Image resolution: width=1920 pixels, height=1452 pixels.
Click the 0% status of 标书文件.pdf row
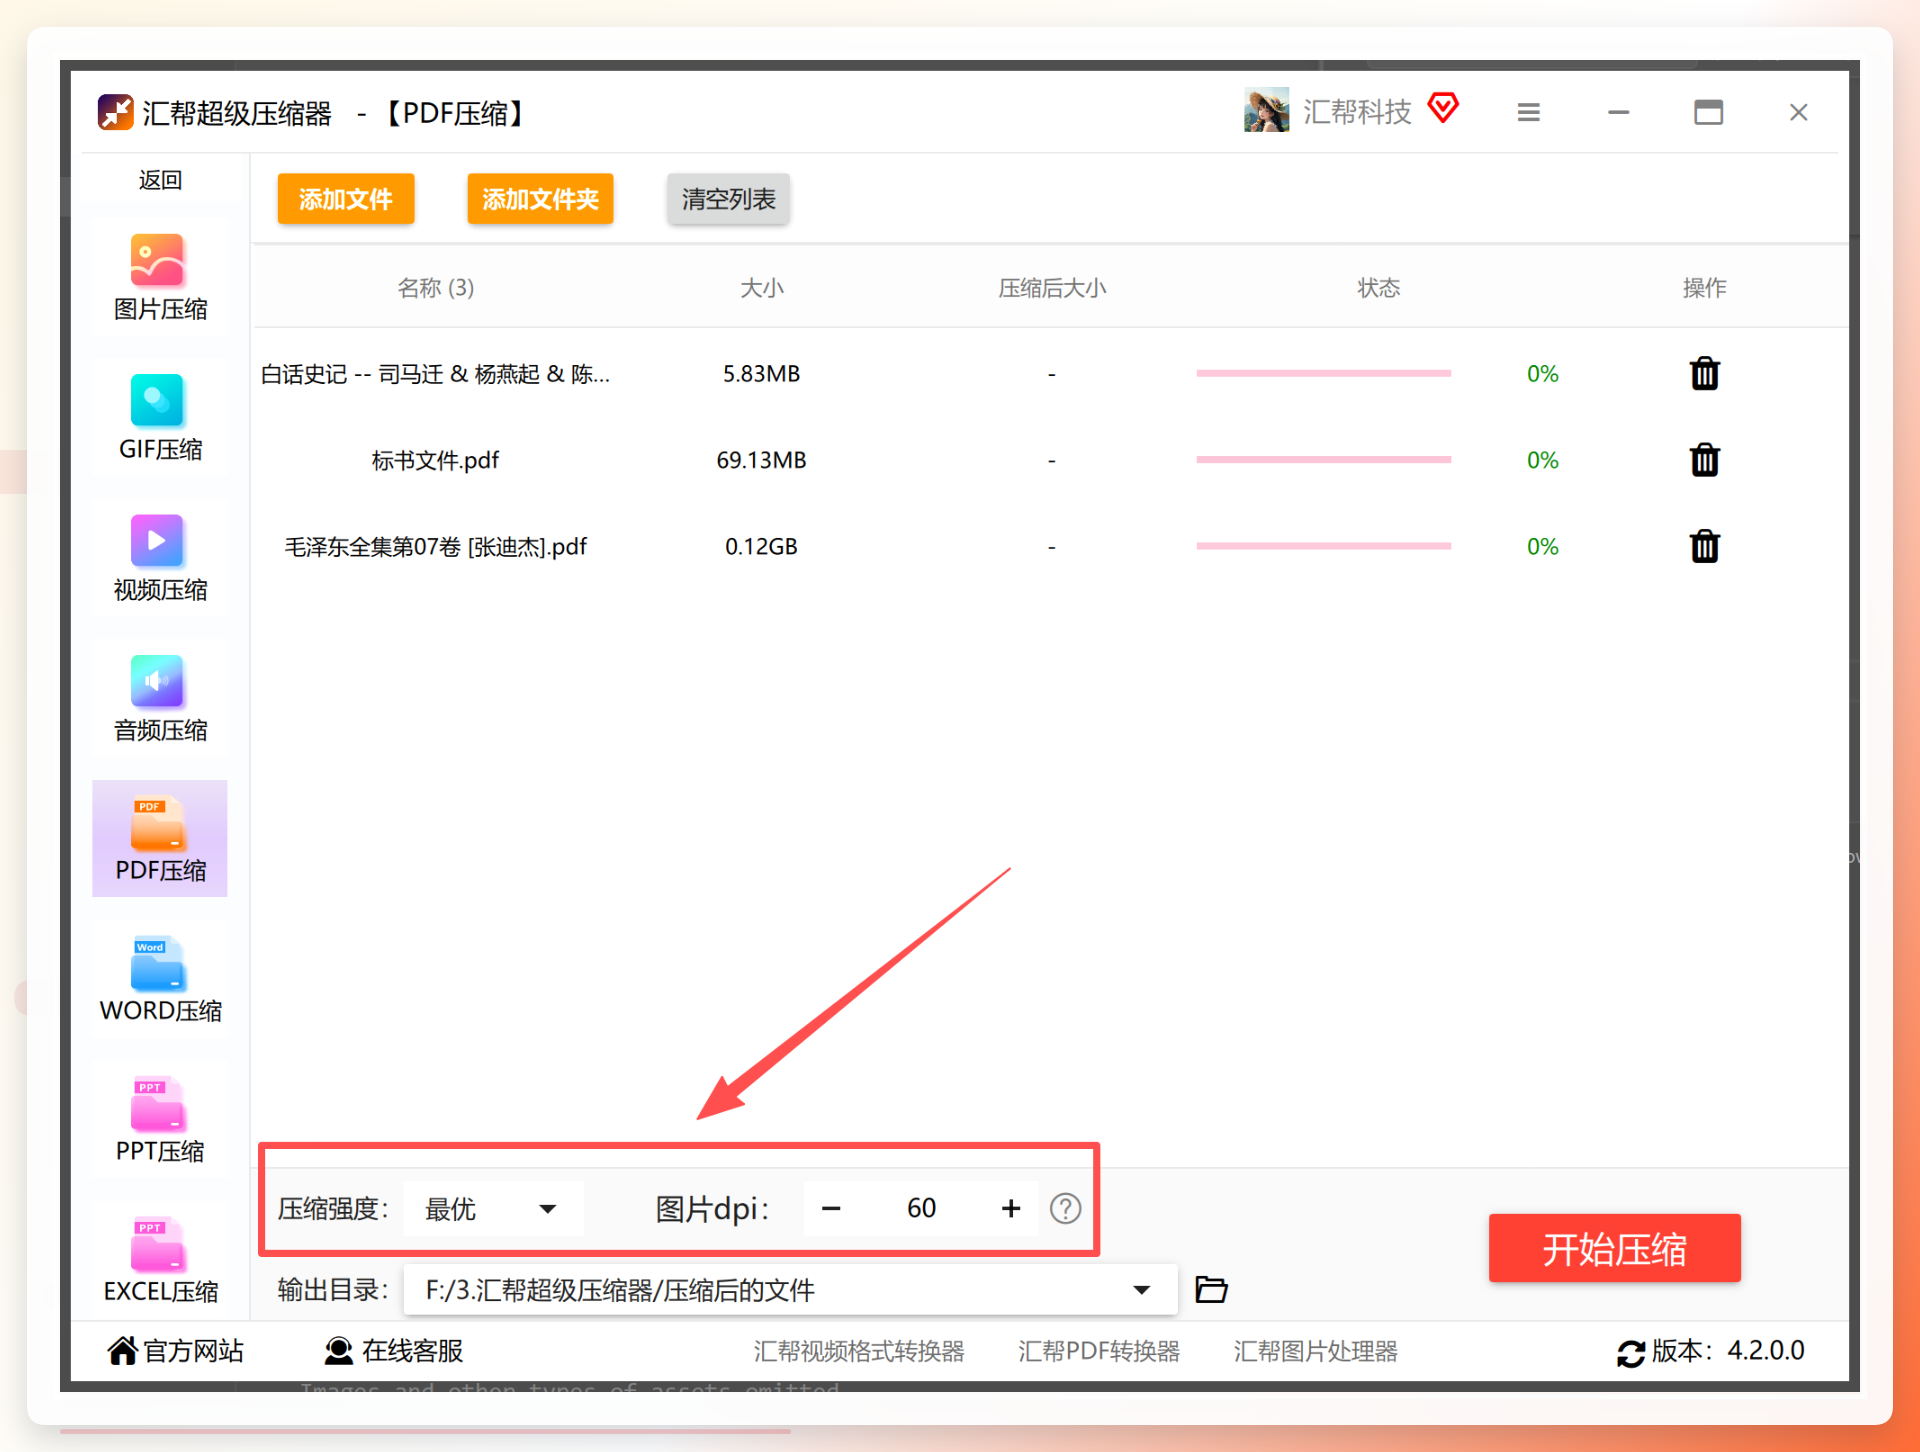pos(1542,460)
